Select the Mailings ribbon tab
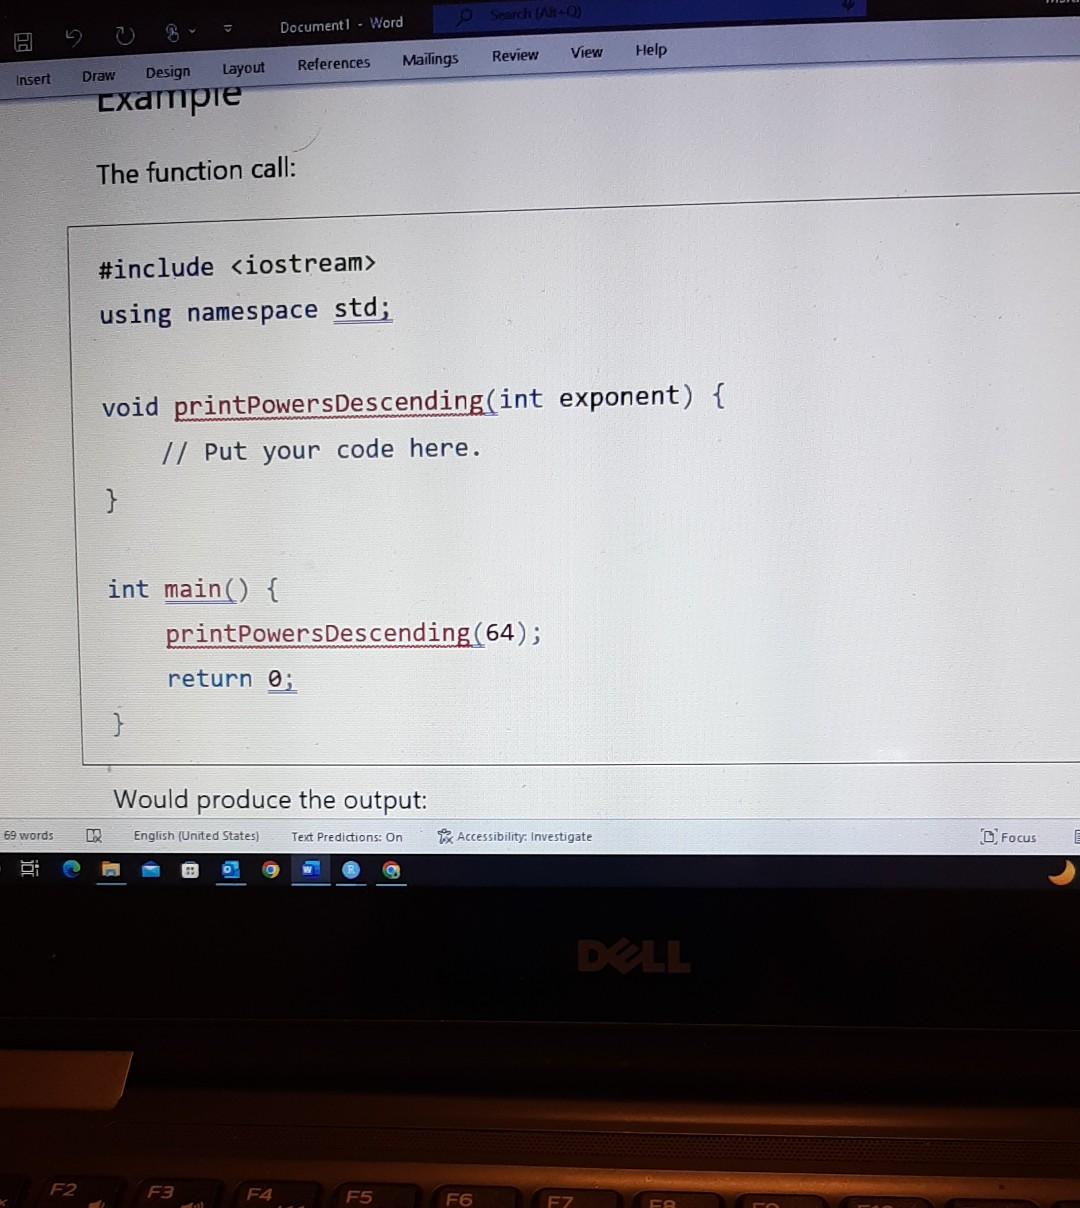Screen dimensions: 1080x1208 (429, 58)
